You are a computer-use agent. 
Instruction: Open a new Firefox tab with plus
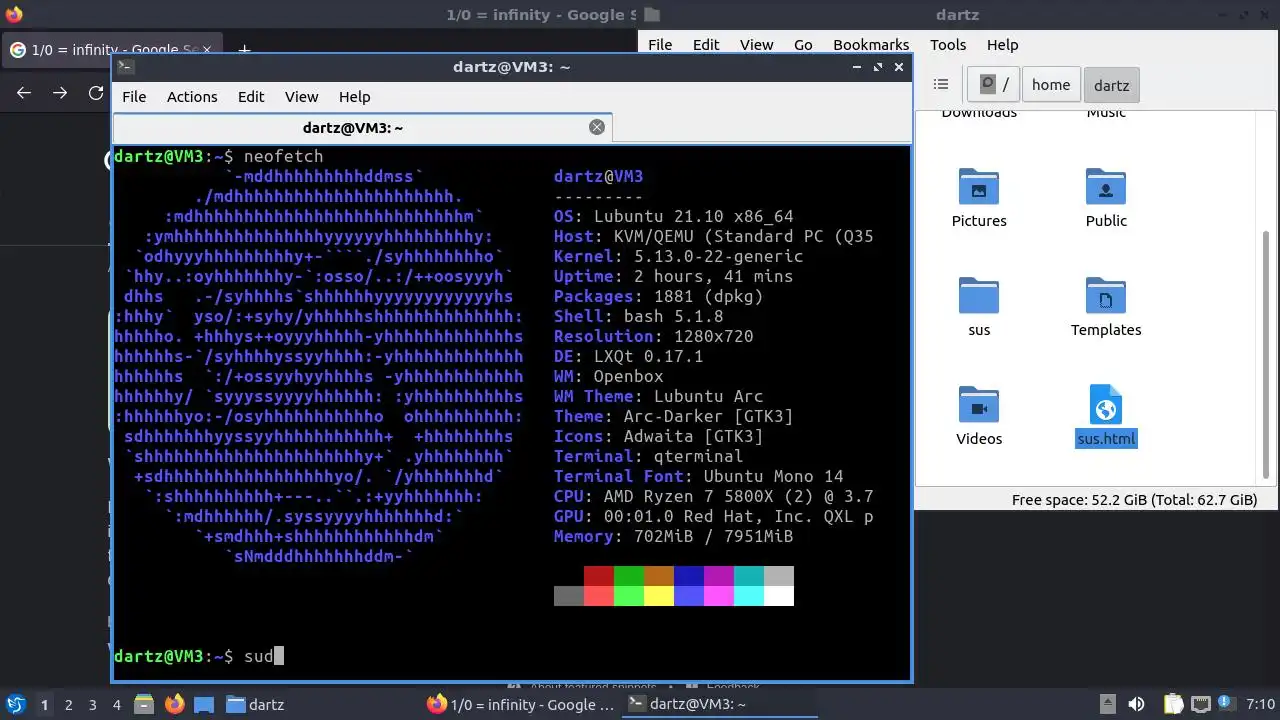pos(244,50)
